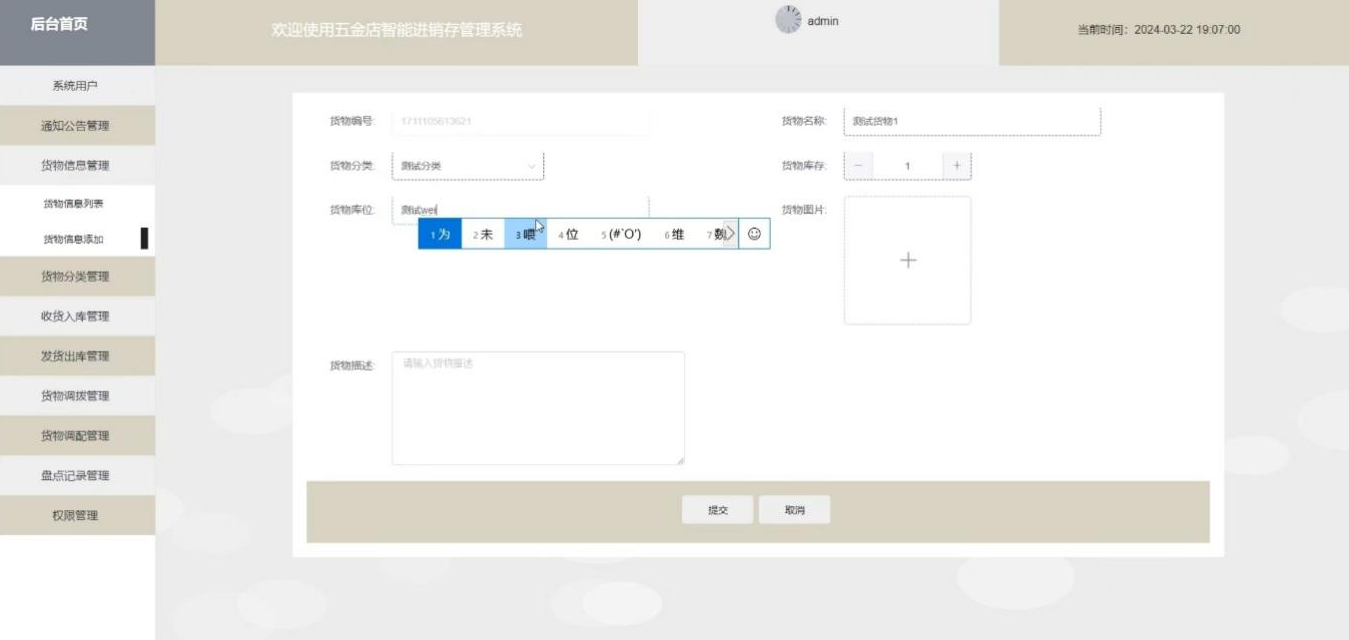Click the 货物库存 quantity value
1349x640 pixels.
[907, 166]
